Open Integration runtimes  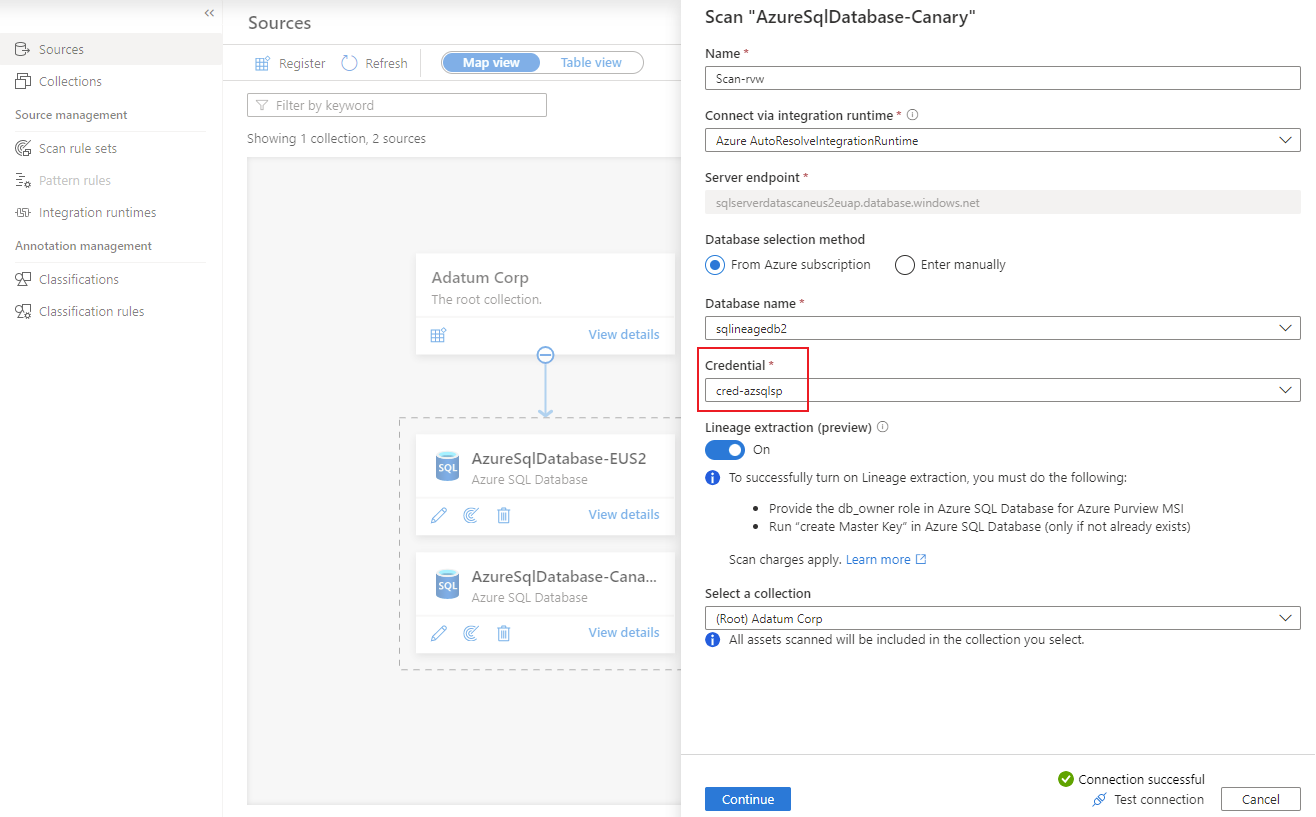click(95, 212)
